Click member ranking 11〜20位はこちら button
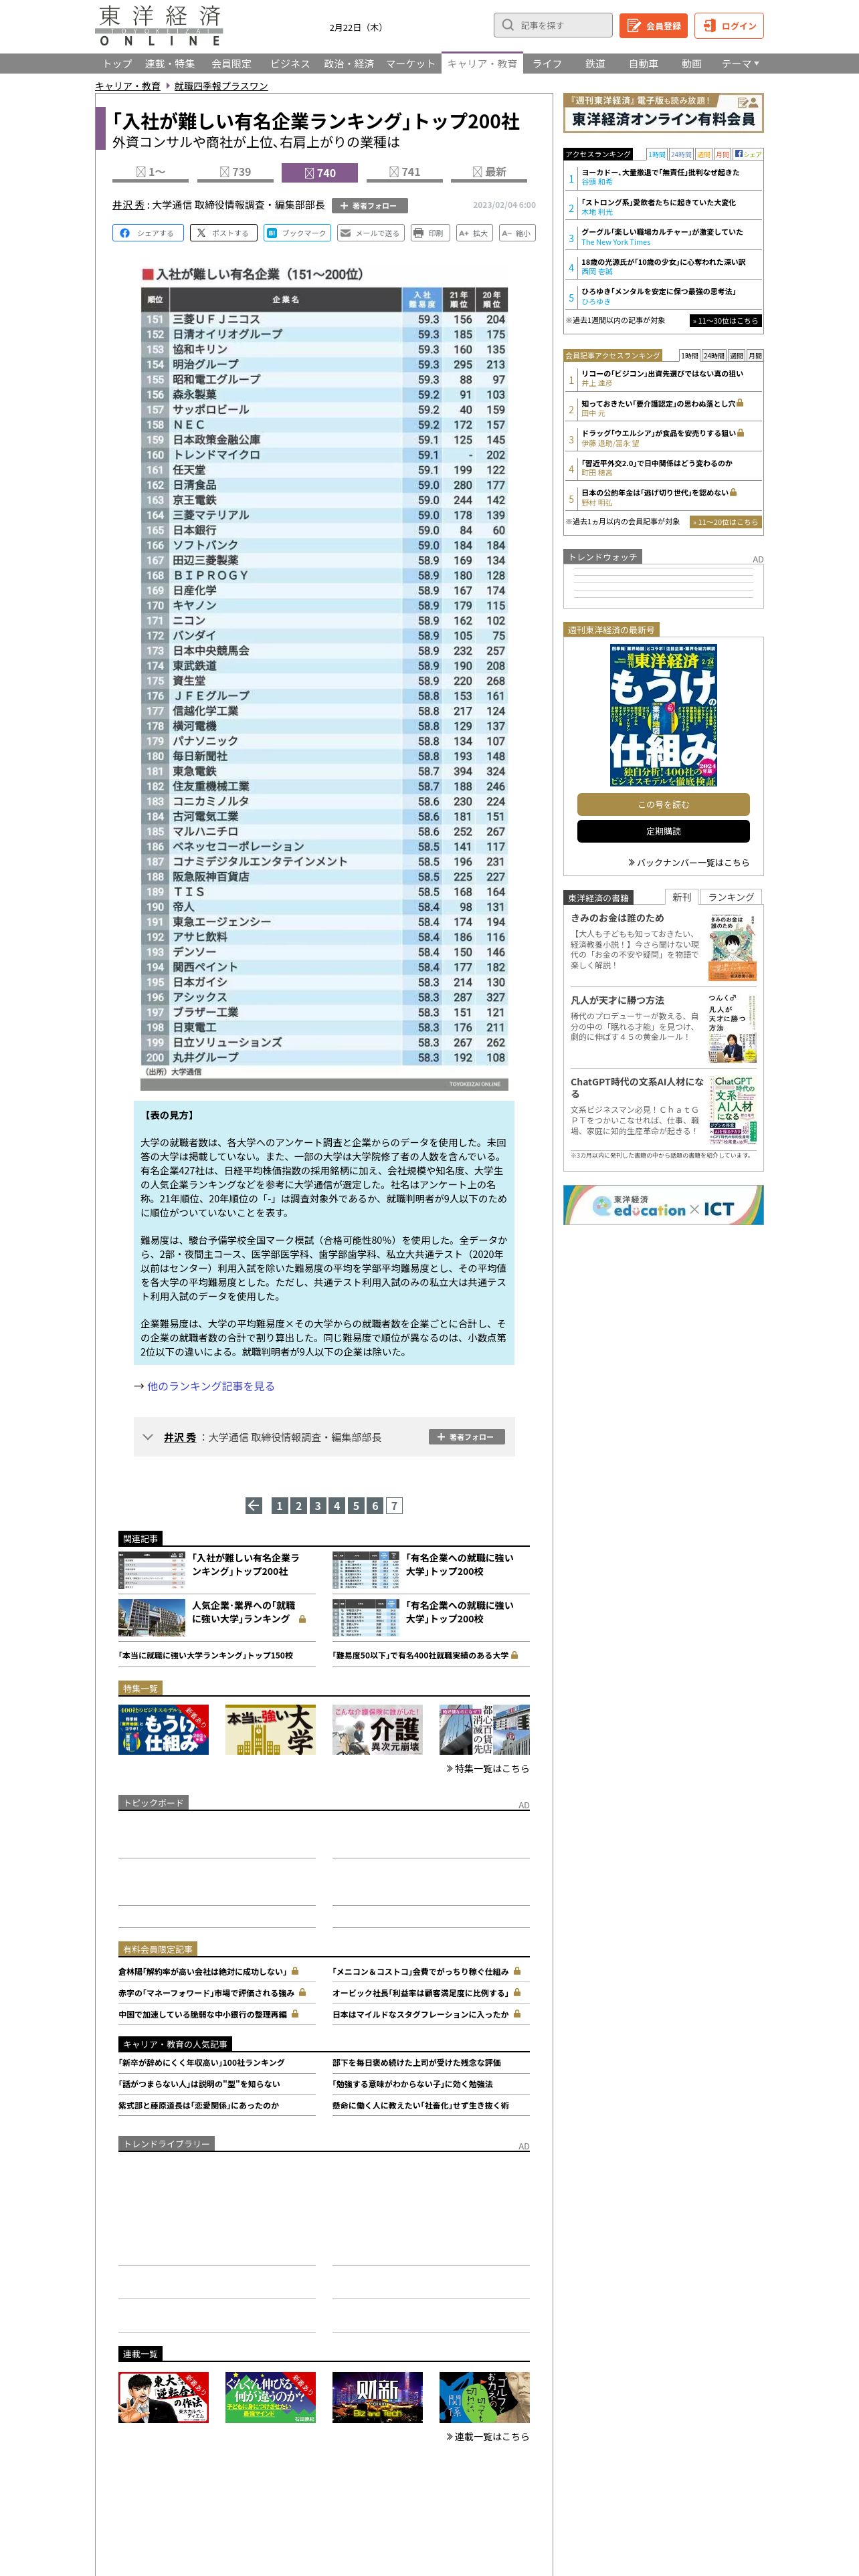The width and height of the screenshot is (859, 2576). [726, 522]
